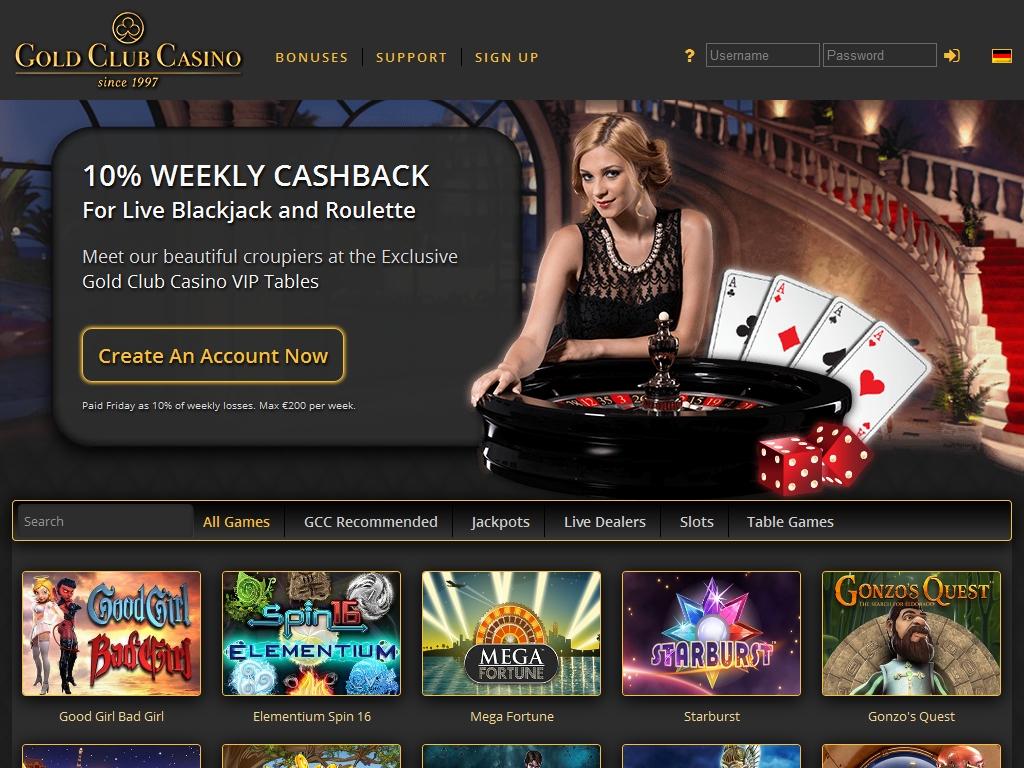Launch the Starburst game thumbnail
Image resolution: width=1024 pixels, height=768 pixels.
(x=711, y=633)
